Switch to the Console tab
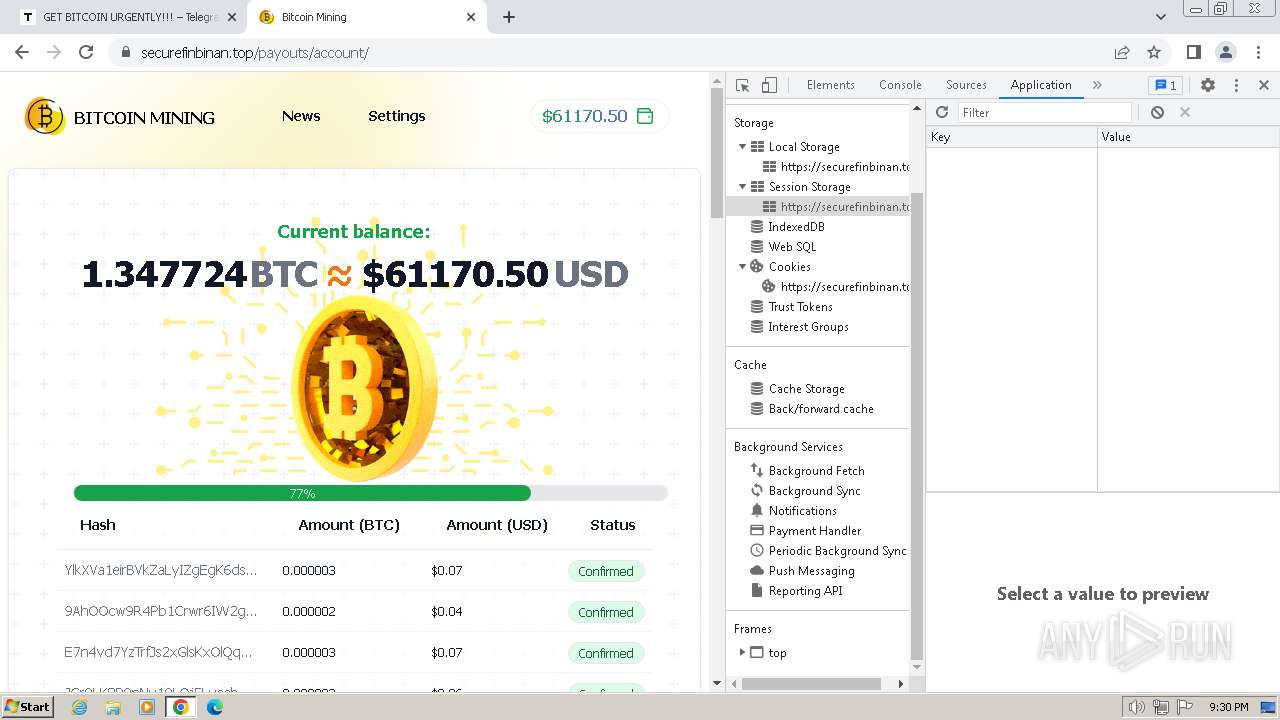 [900, 85]
